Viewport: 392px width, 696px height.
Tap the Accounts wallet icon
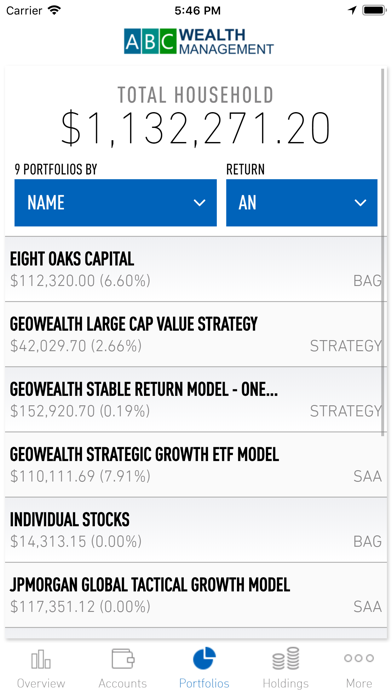(123, 659)
